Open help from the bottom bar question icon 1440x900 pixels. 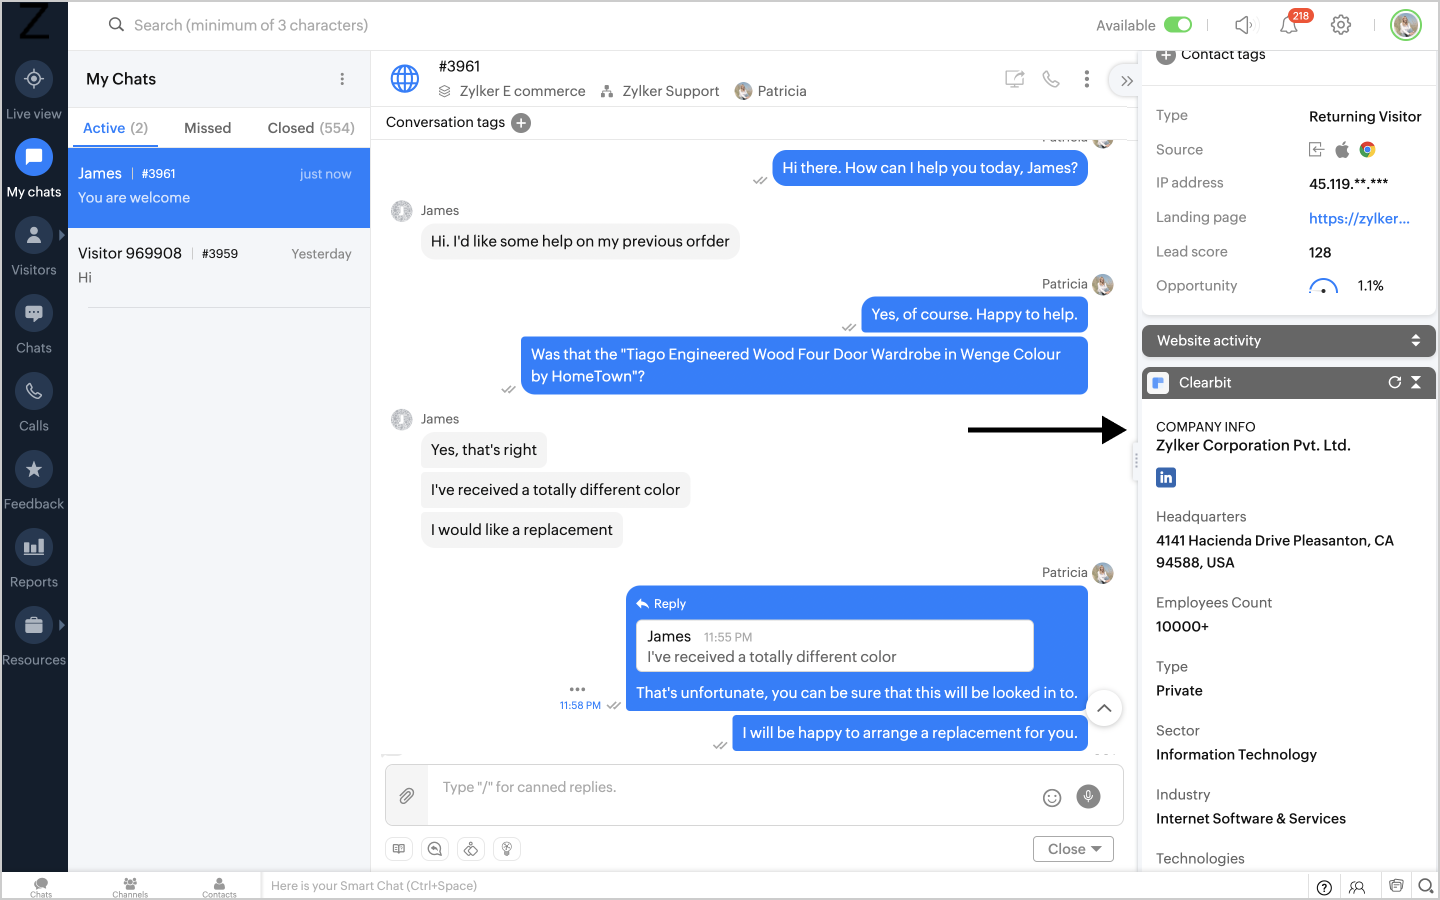pyautogui.click(x=1324, y=887)
